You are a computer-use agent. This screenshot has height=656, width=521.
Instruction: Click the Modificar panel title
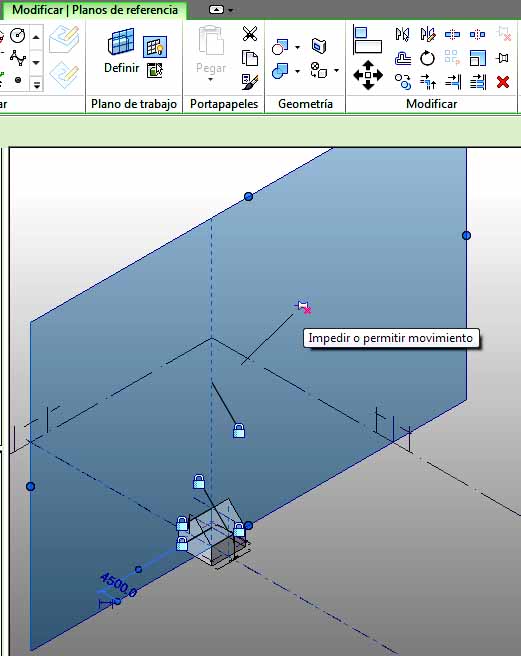click(431, 104)
